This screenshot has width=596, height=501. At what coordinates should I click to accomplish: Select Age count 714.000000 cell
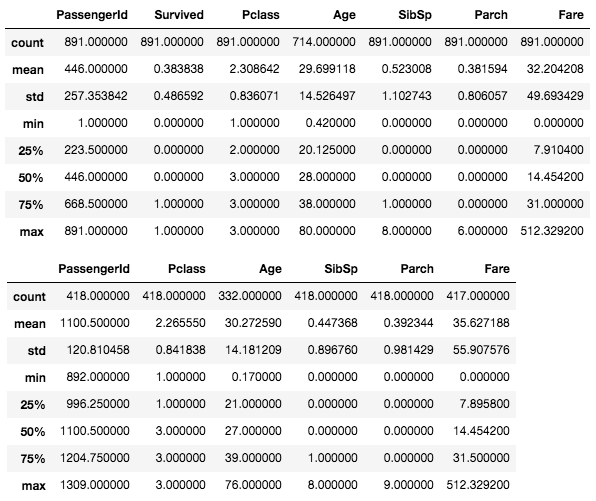[324, 42]
